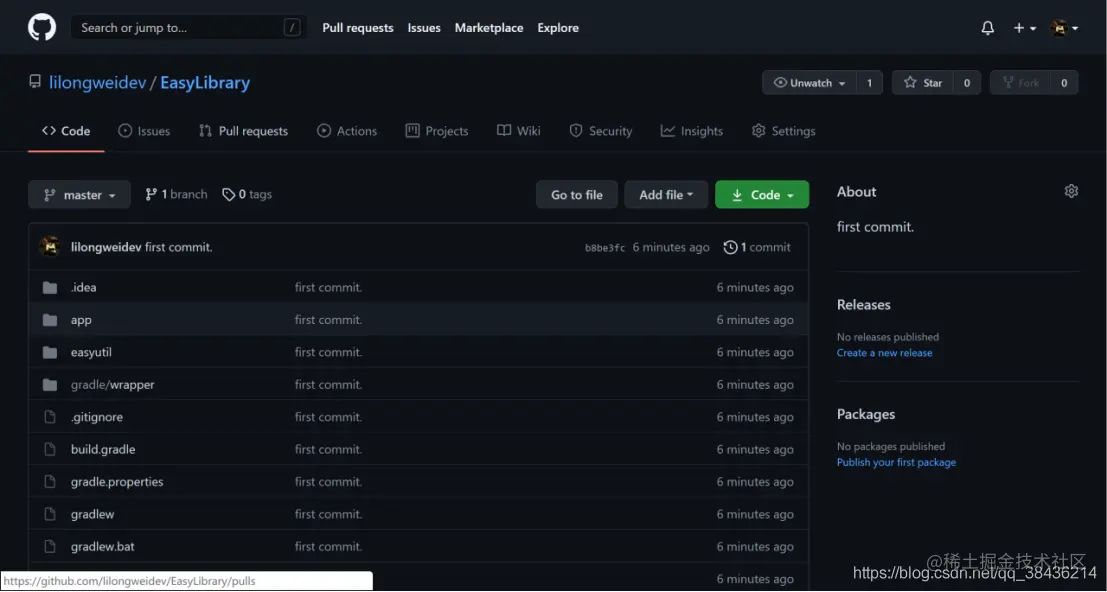
Task: Click the stargazers count 0
Action: 967,83
